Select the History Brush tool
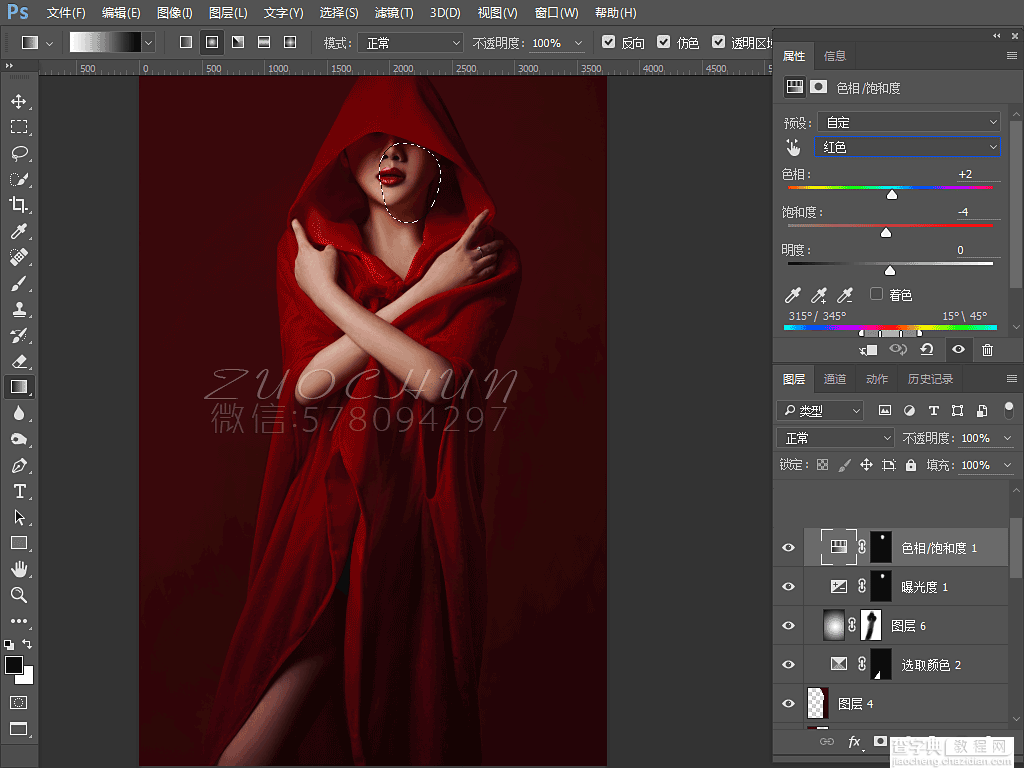 (18, 335)
